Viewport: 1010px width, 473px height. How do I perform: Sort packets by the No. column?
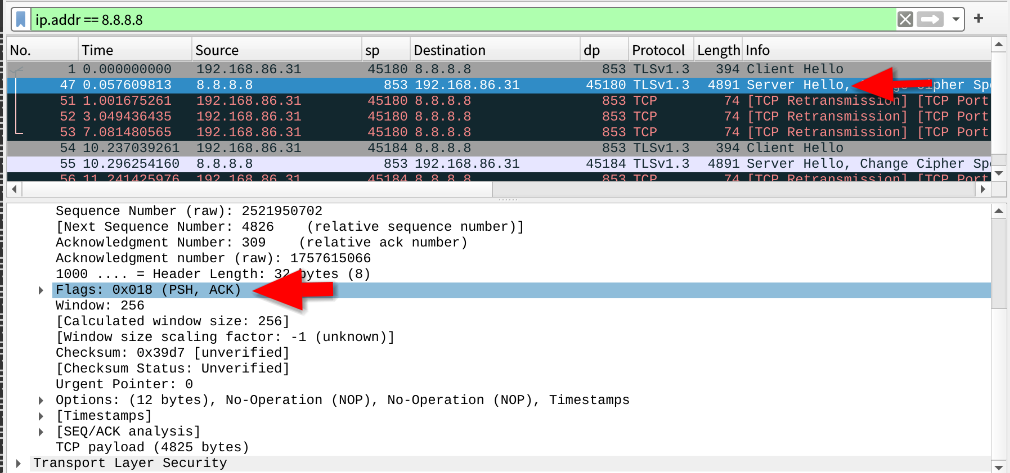(x=43, y=50)
